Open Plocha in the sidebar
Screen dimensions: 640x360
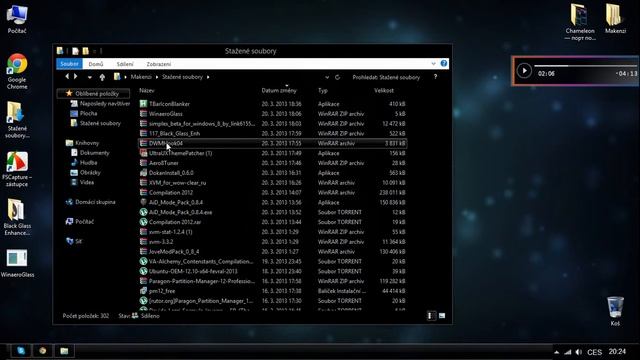[x=84, y=113]
